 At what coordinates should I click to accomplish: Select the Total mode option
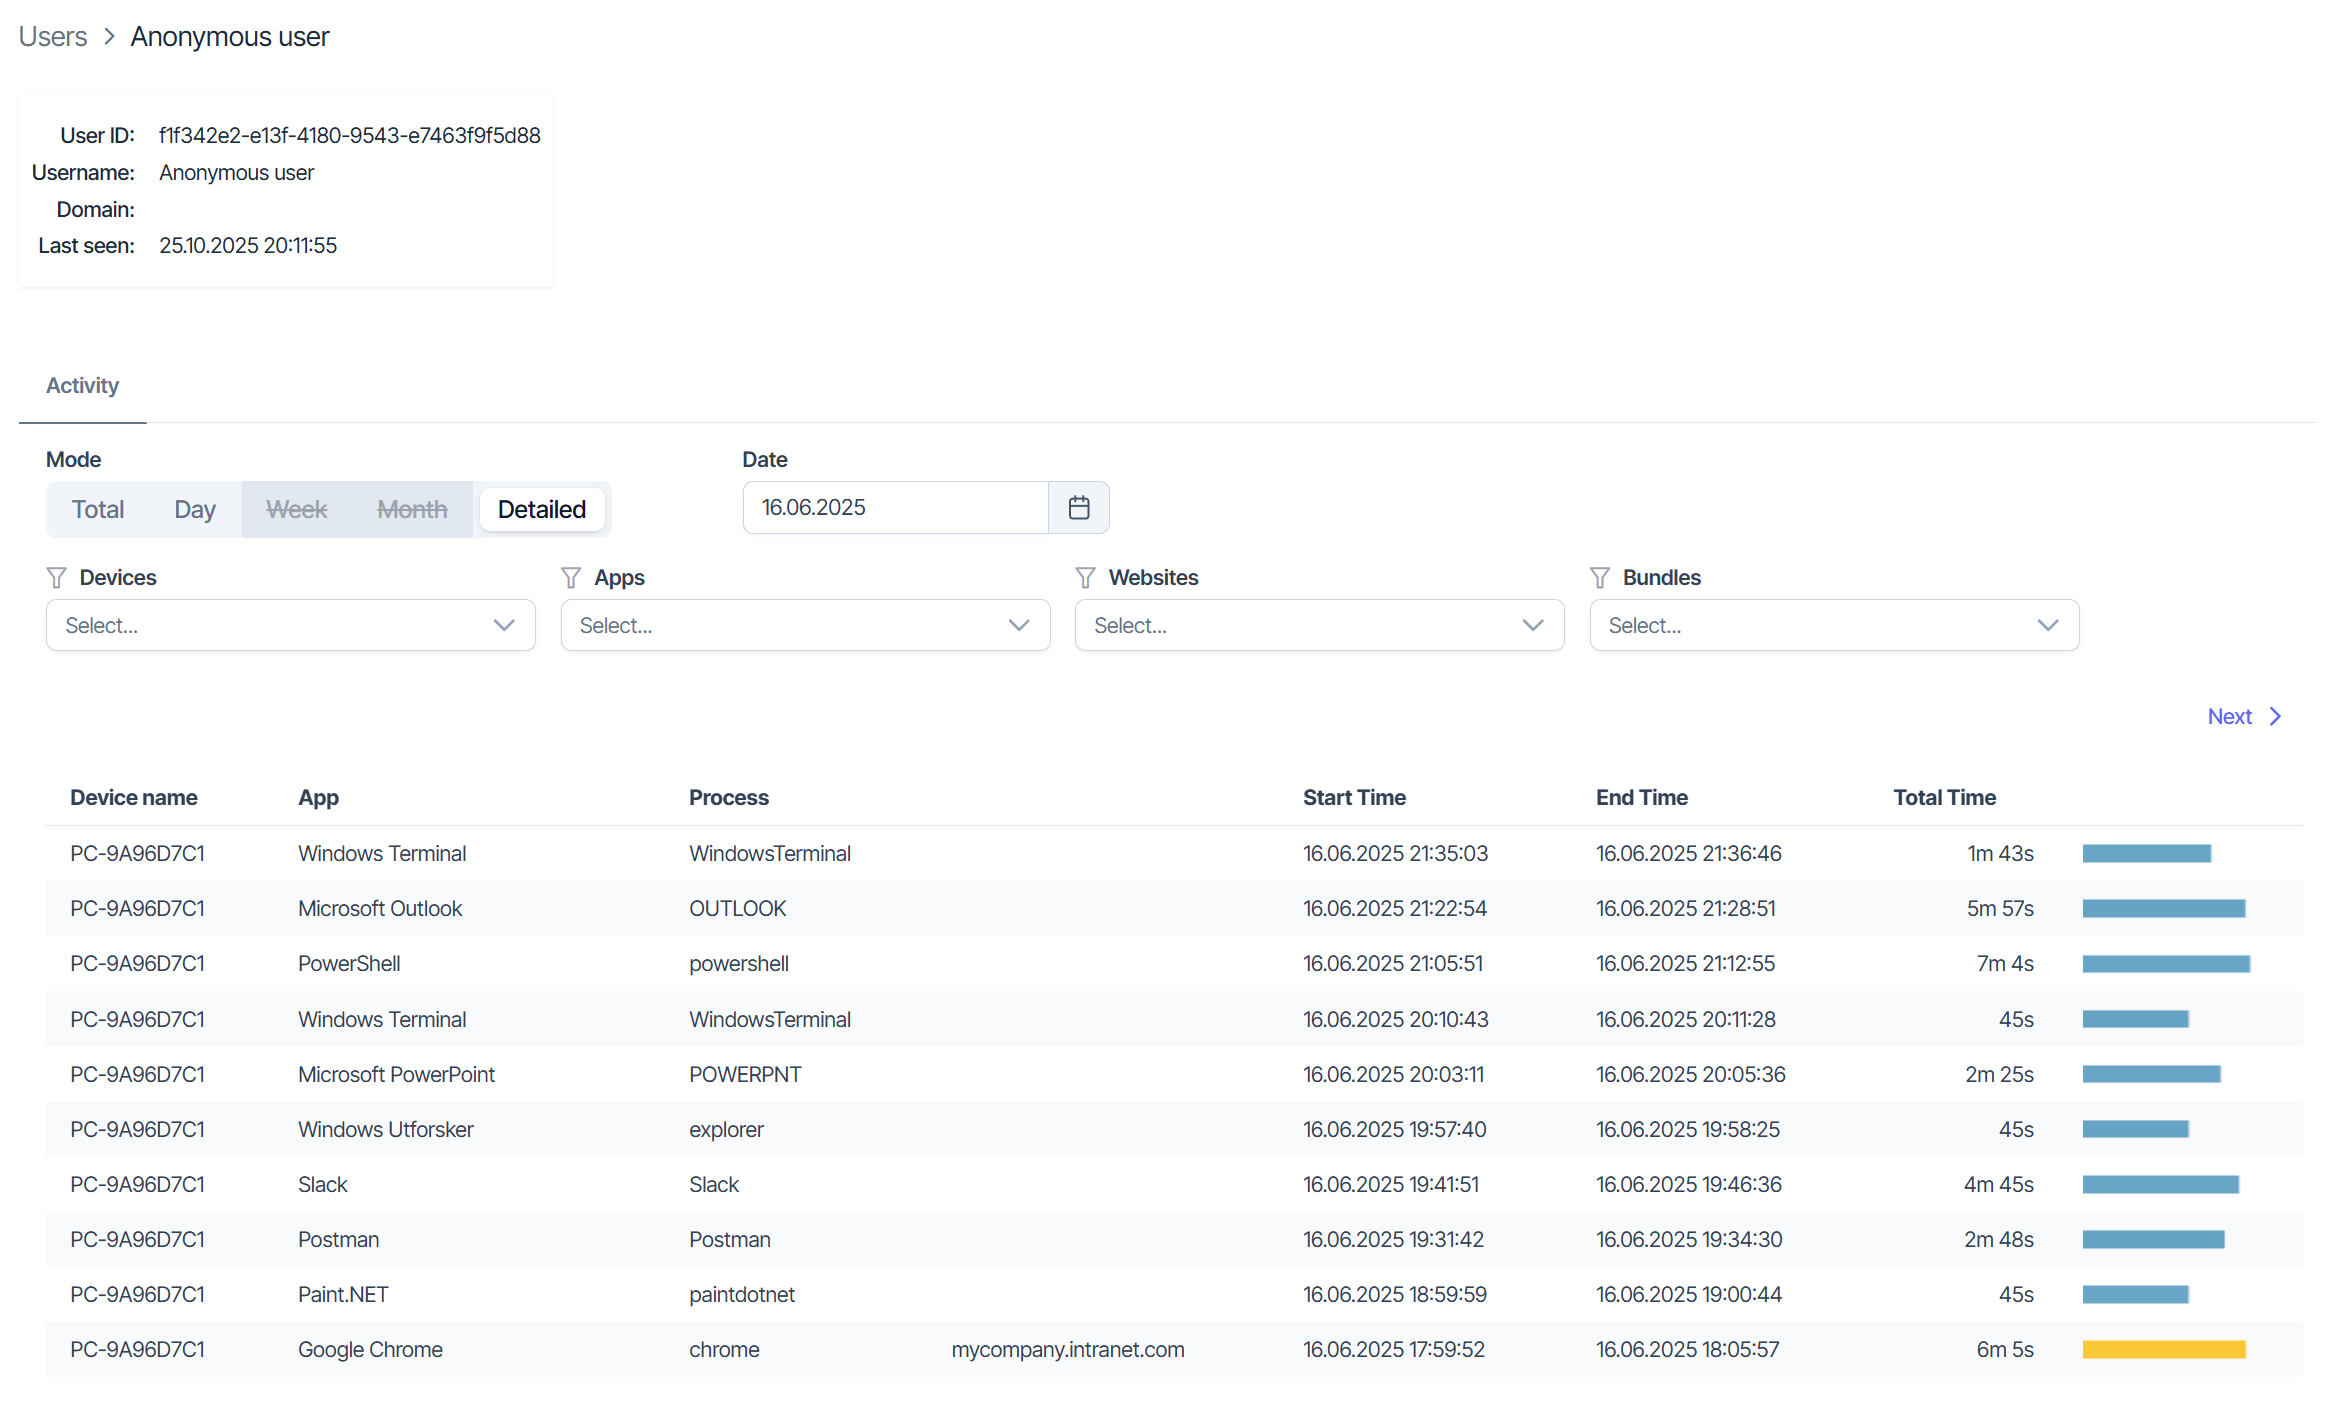pos(98,509)
